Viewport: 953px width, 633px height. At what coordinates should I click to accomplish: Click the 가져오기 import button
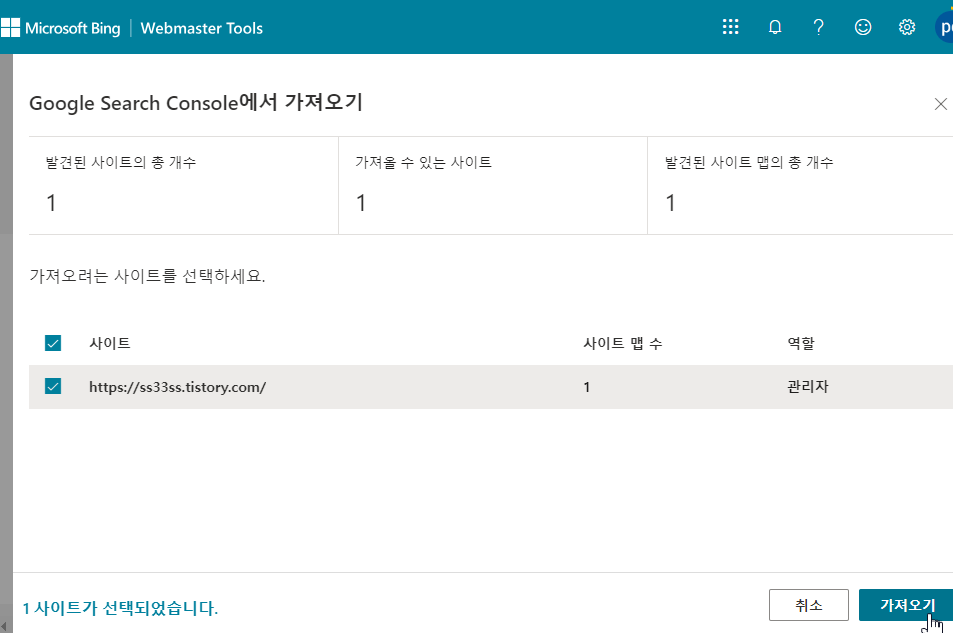coord(906,605)
